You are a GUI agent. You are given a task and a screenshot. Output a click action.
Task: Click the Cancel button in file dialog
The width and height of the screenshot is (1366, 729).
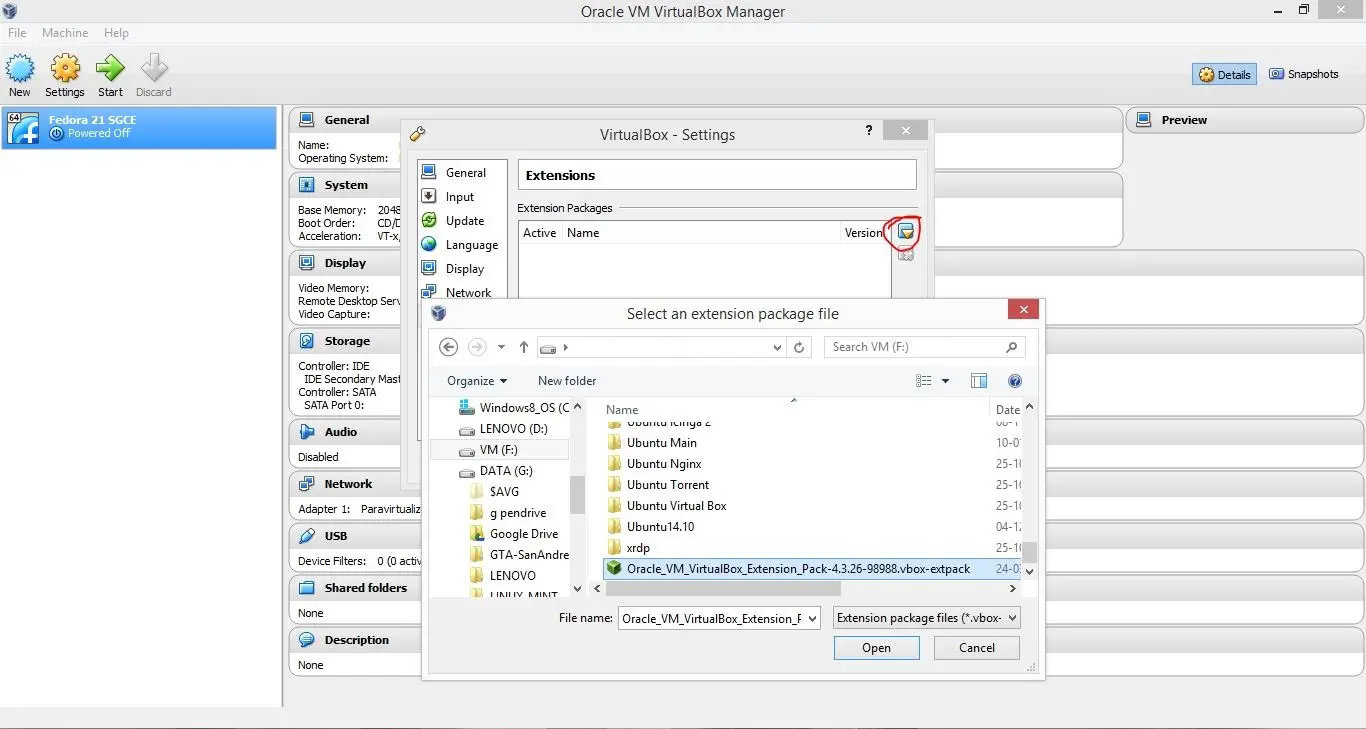(977, 648)
